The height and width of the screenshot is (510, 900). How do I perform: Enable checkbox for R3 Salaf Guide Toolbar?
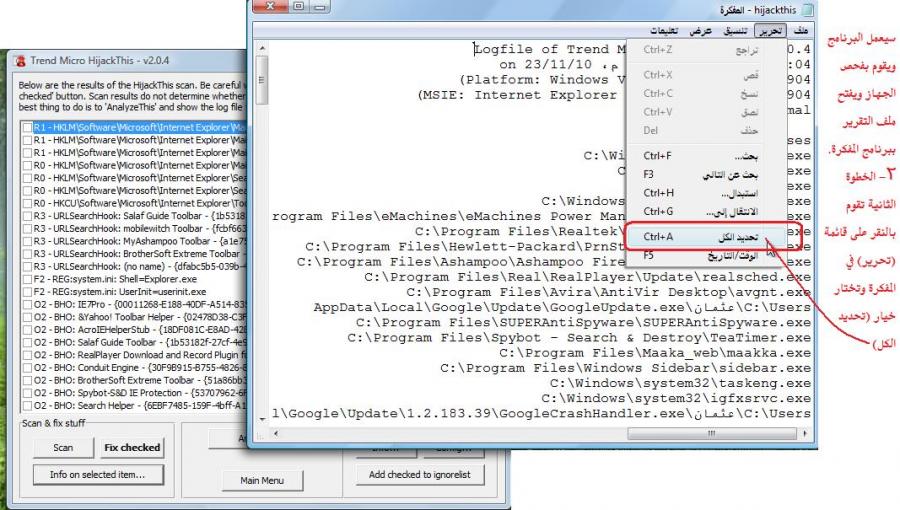coord(27,216)
